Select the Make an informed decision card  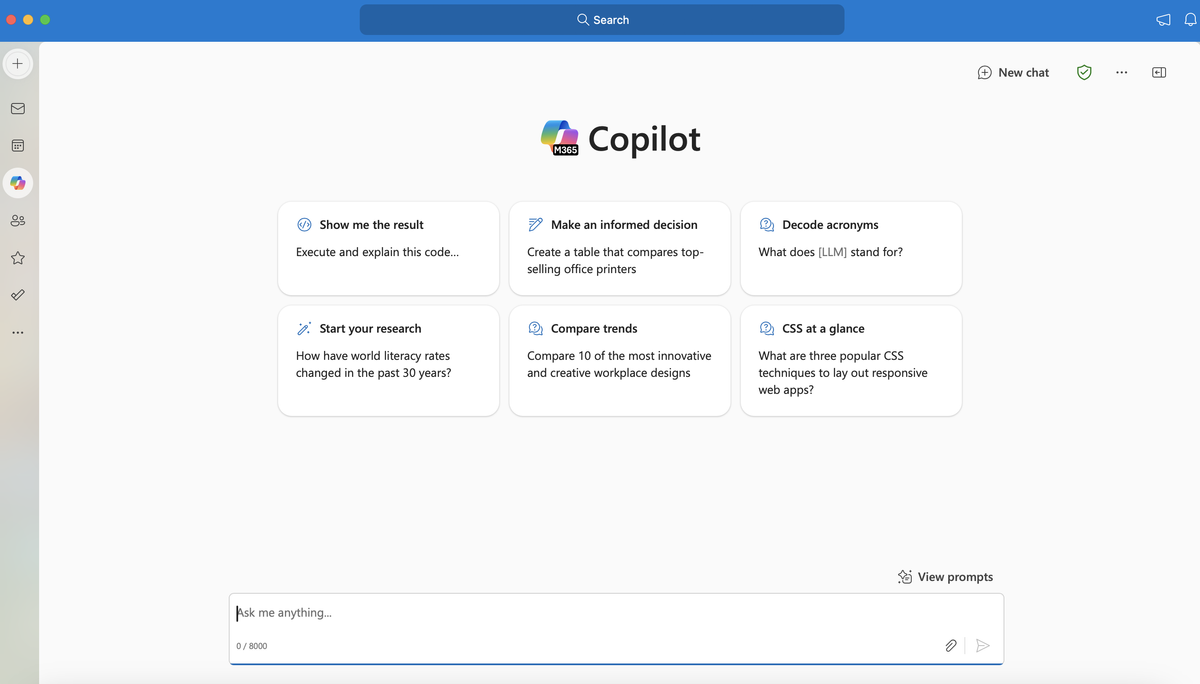click(x=620, y=248)
